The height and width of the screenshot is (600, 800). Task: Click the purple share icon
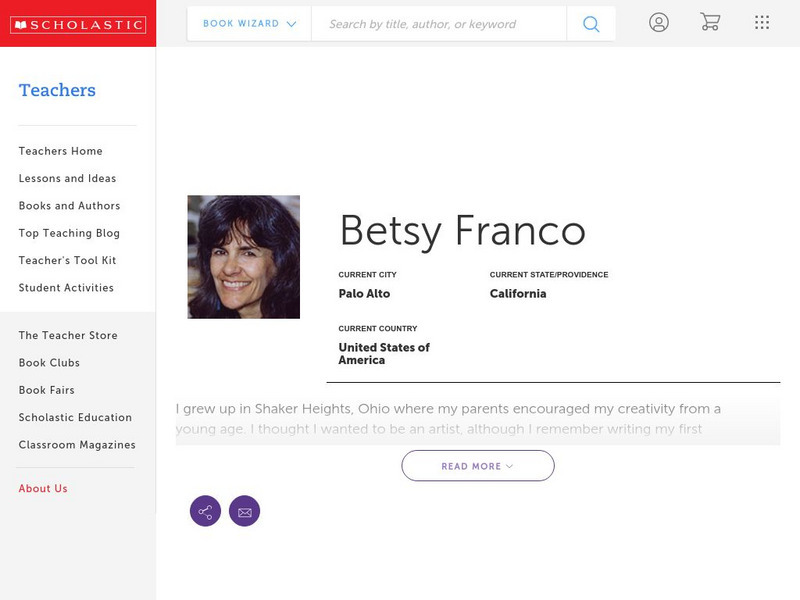coord(205,512)
